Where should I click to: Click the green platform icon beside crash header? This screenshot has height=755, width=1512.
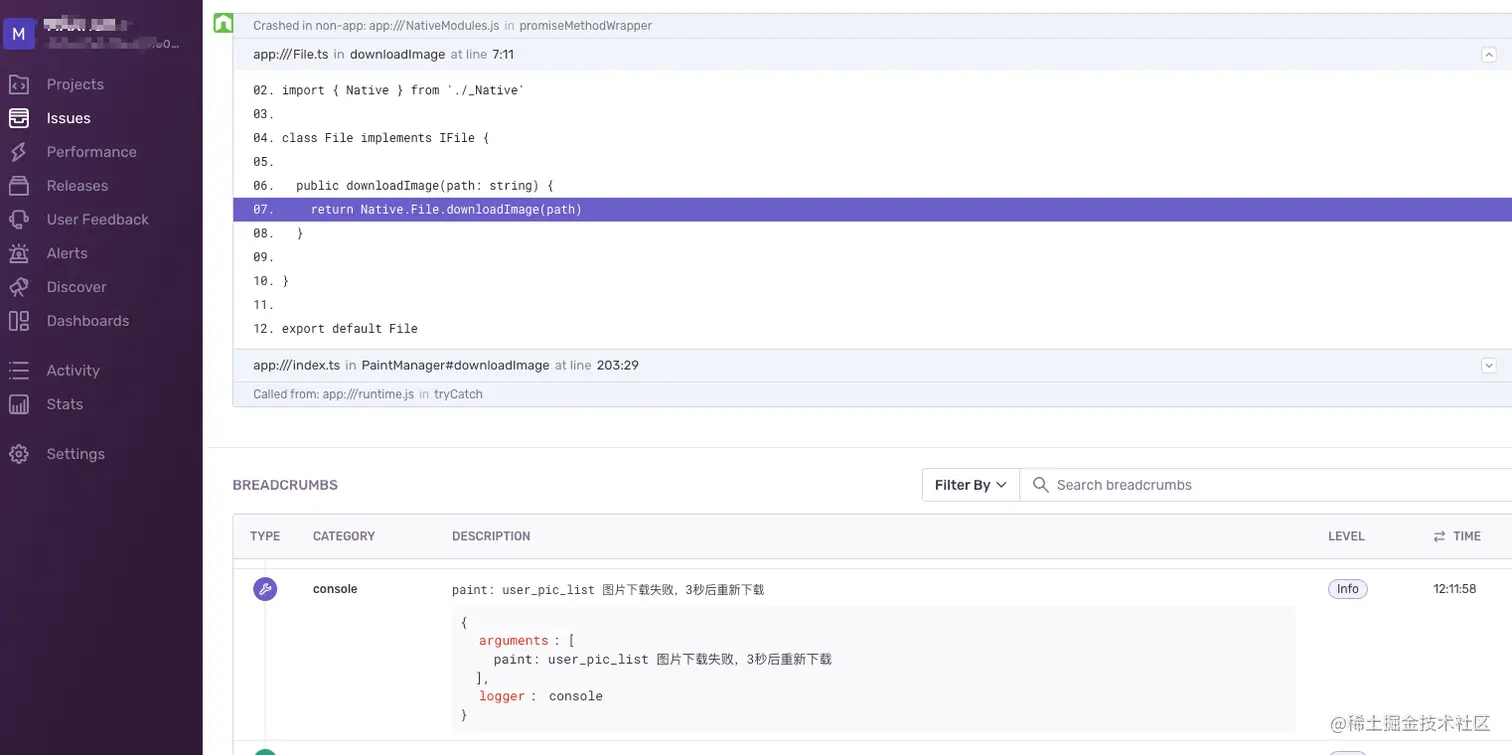tap(223, 23)
